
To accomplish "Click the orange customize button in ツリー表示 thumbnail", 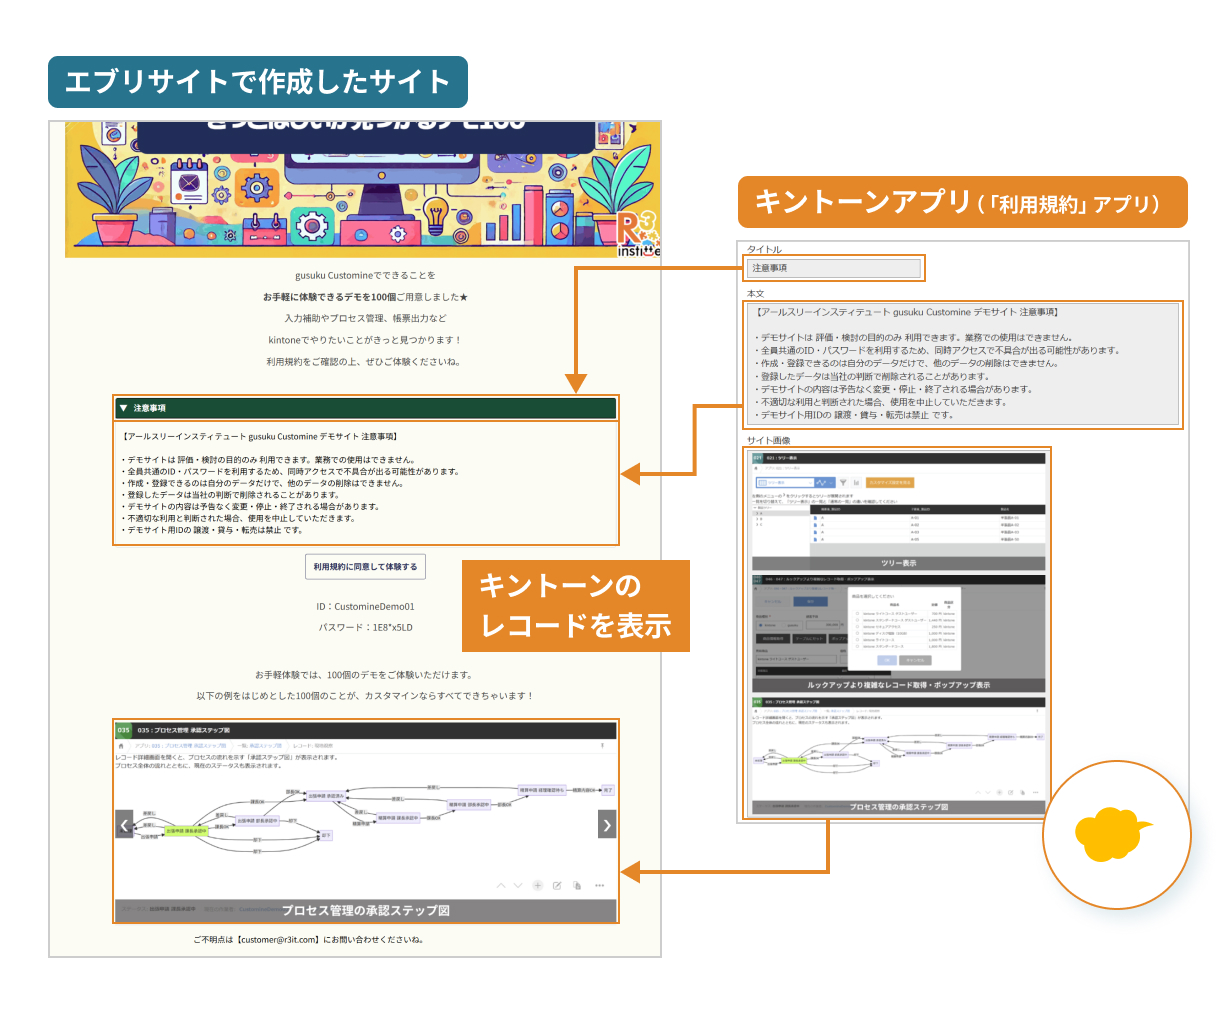I will 889,482.
